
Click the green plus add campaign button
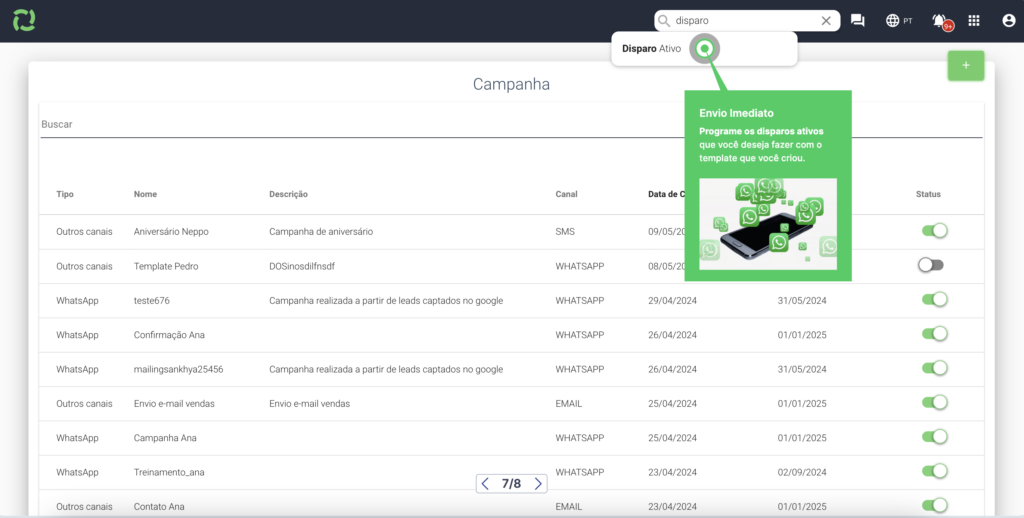(x=965, y=66)
